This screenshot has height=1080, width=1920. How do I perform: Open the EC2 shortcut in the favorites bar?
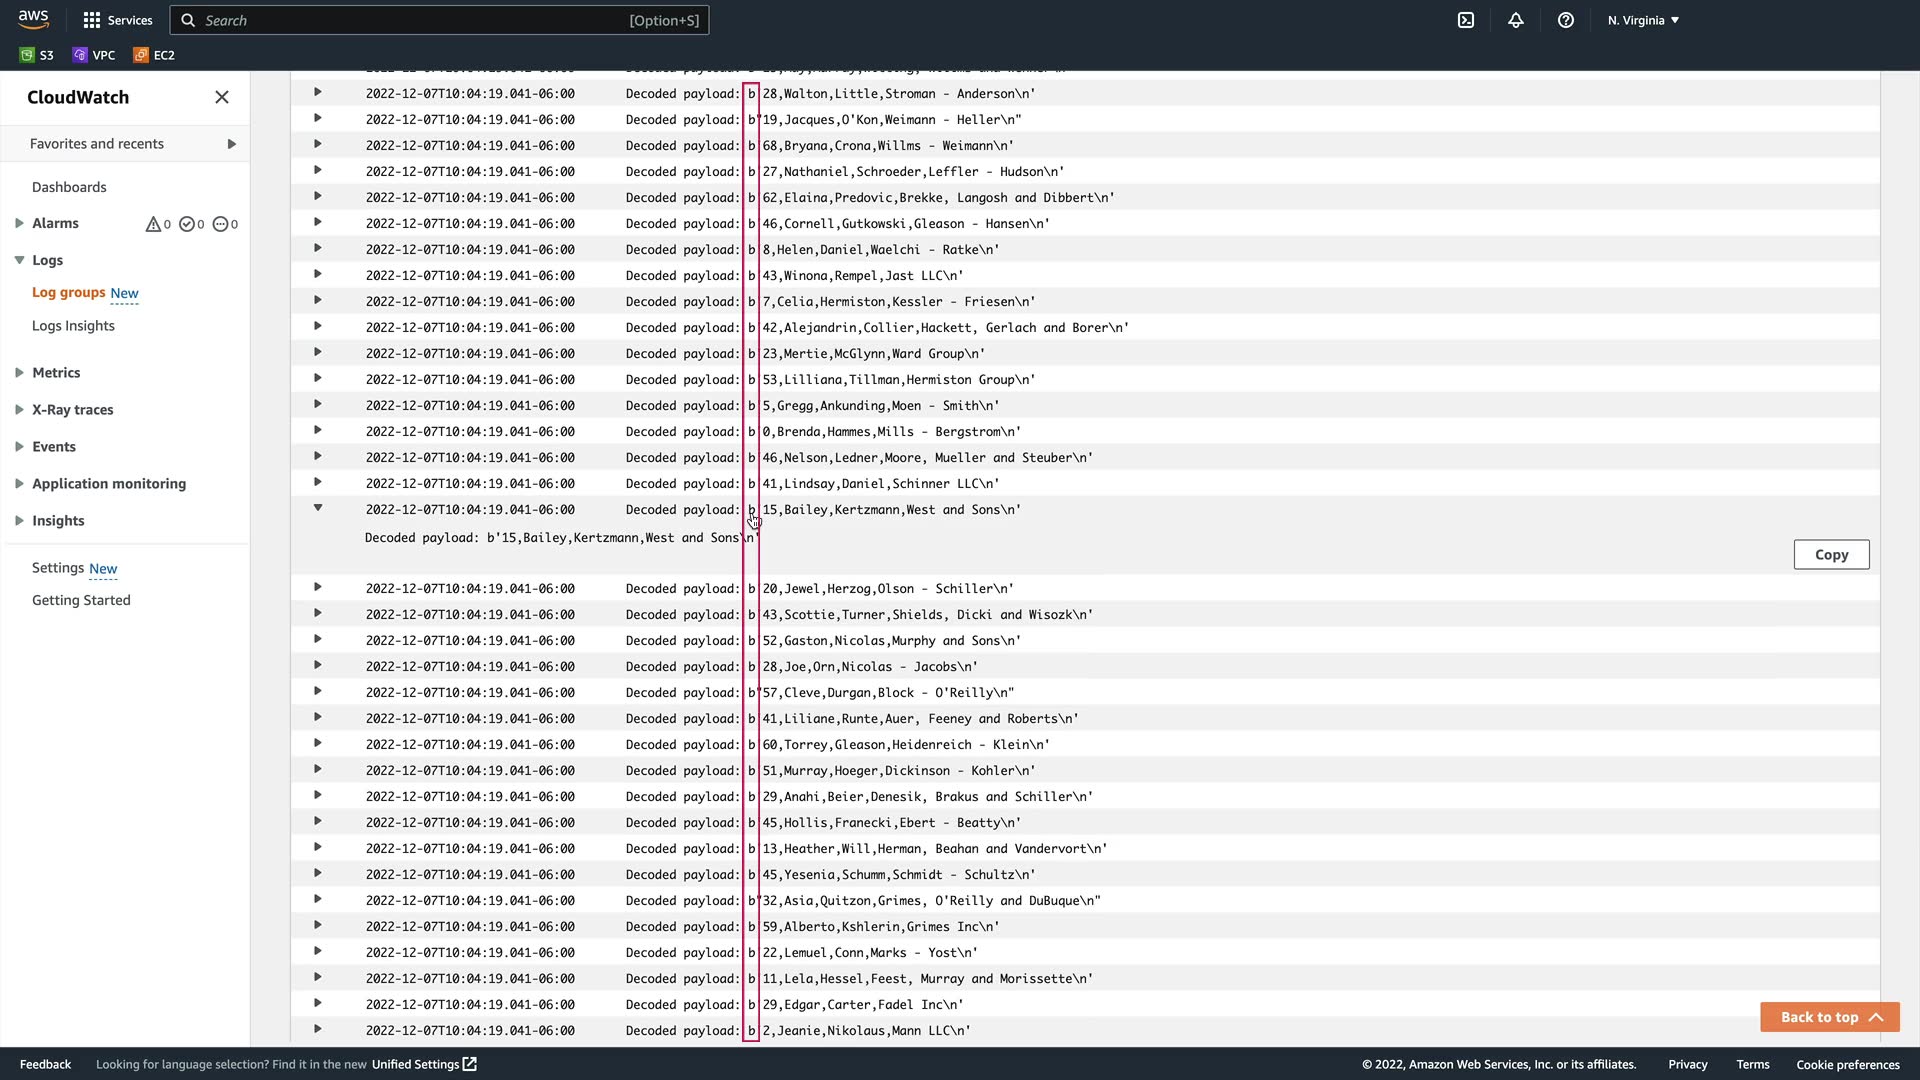154,55
